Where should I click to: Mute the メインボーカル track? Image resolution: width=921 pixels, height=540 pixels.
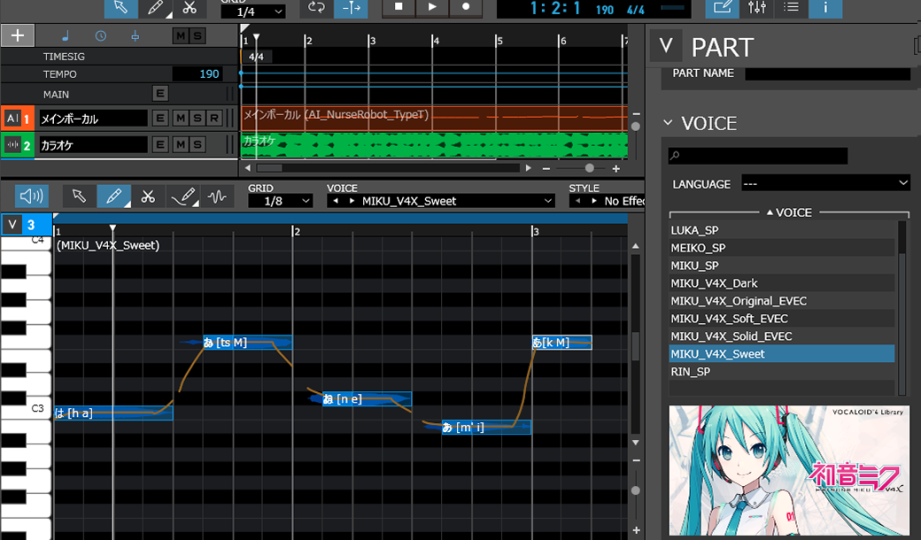[x=180, y=118]
